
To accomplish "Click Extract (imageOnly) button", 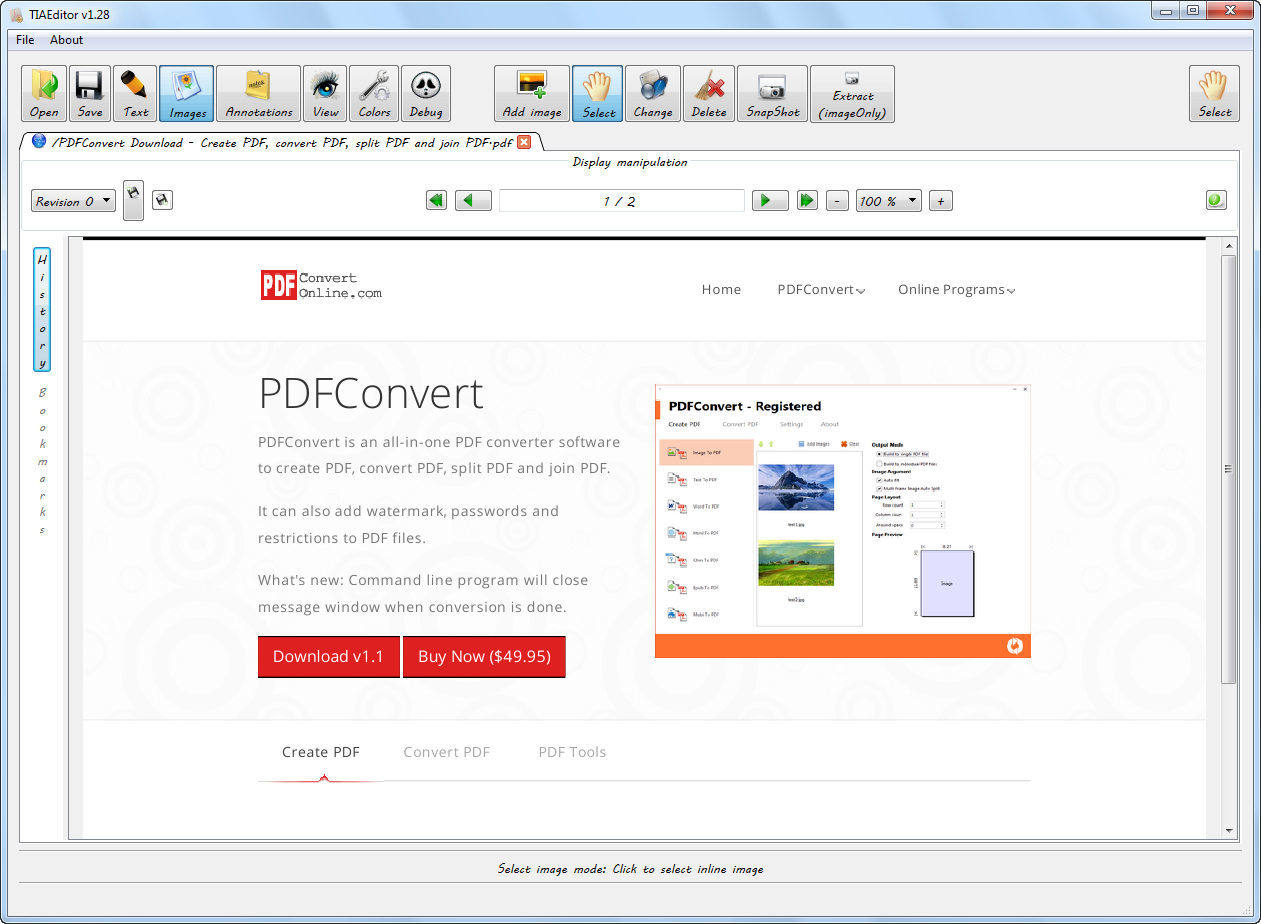I will [x=853, y=94].
